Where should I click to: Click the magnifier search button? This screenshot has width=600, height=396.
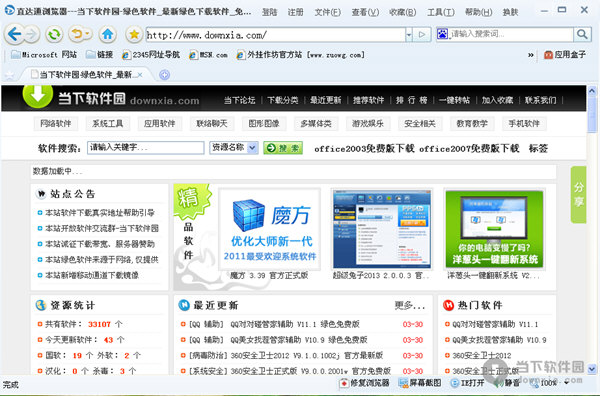point(582,34)
